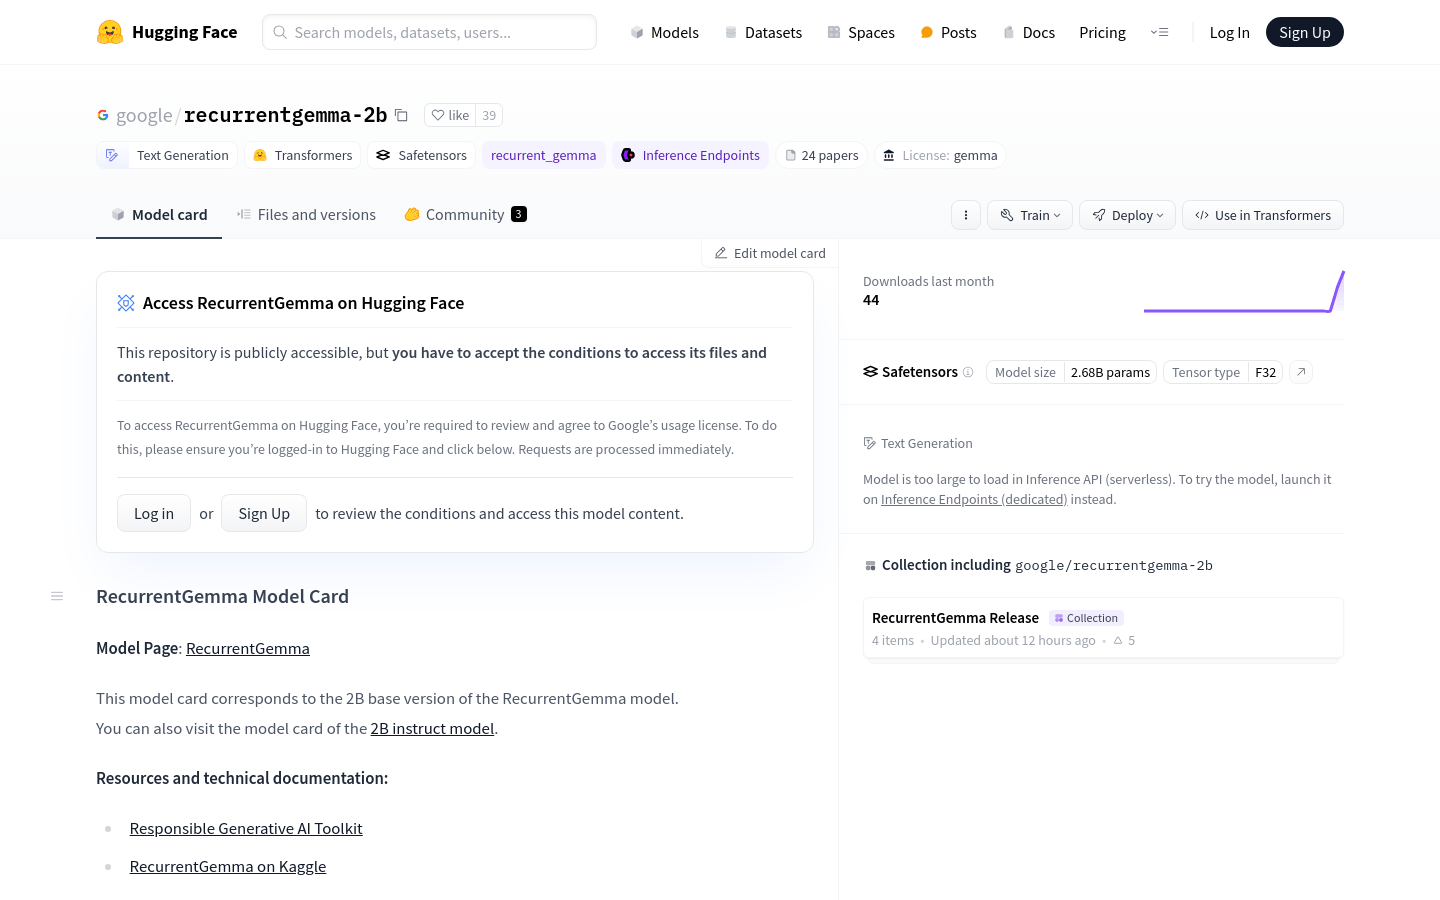This screenshot has width=1440, height=900.
Task: Expand the Deploy dropdown
Action: click(1128, 215)
